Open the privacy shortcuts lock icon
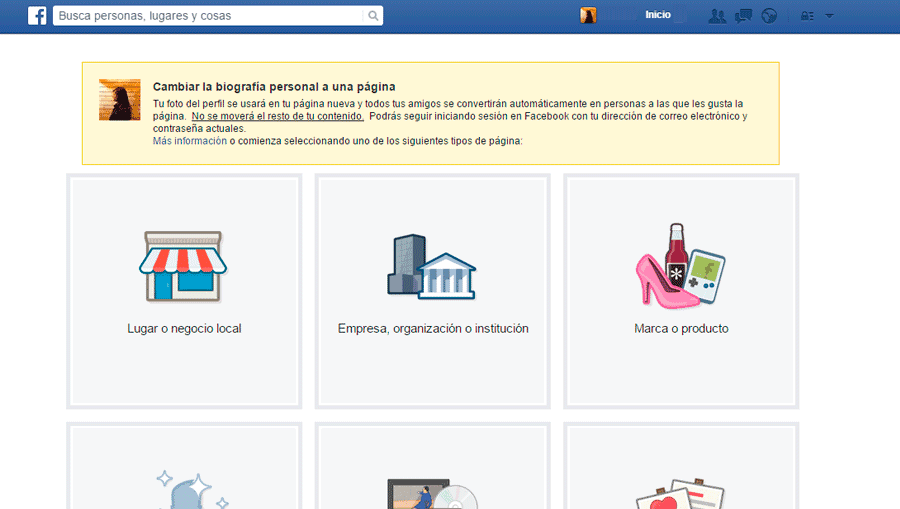900x509 pixels. [808, 16]
